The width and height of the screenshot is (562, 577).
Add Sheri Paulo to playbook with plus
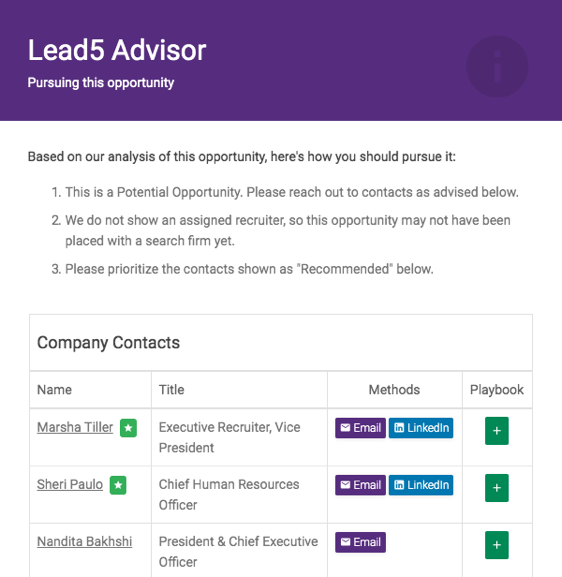(497, 488)
